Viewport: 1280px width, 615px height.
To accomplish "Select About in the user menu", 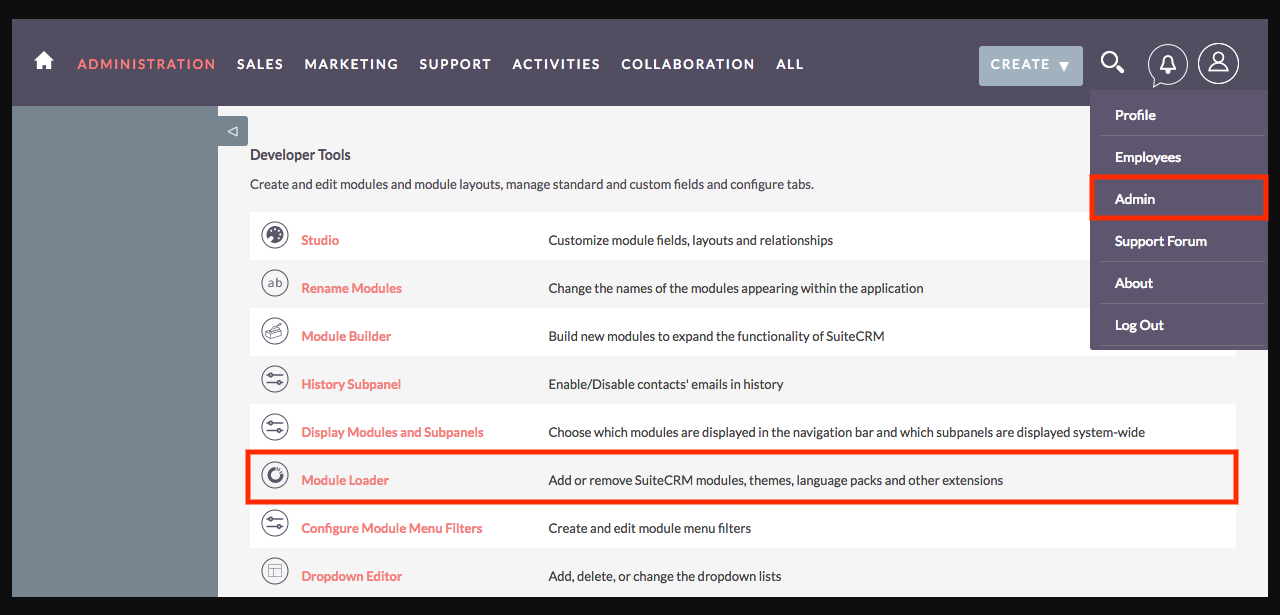I will (1134, 283).
